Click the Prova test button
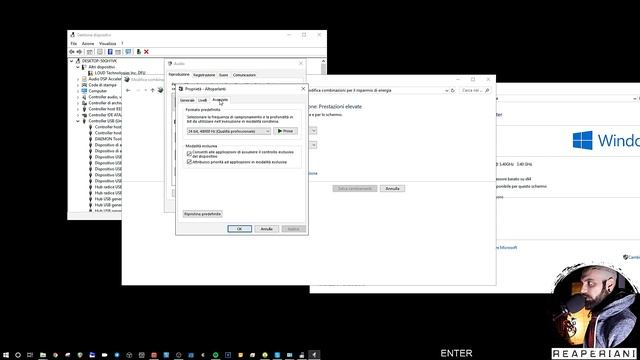The height and width of the screenshot is (360, 640). [x=285, y=131]
